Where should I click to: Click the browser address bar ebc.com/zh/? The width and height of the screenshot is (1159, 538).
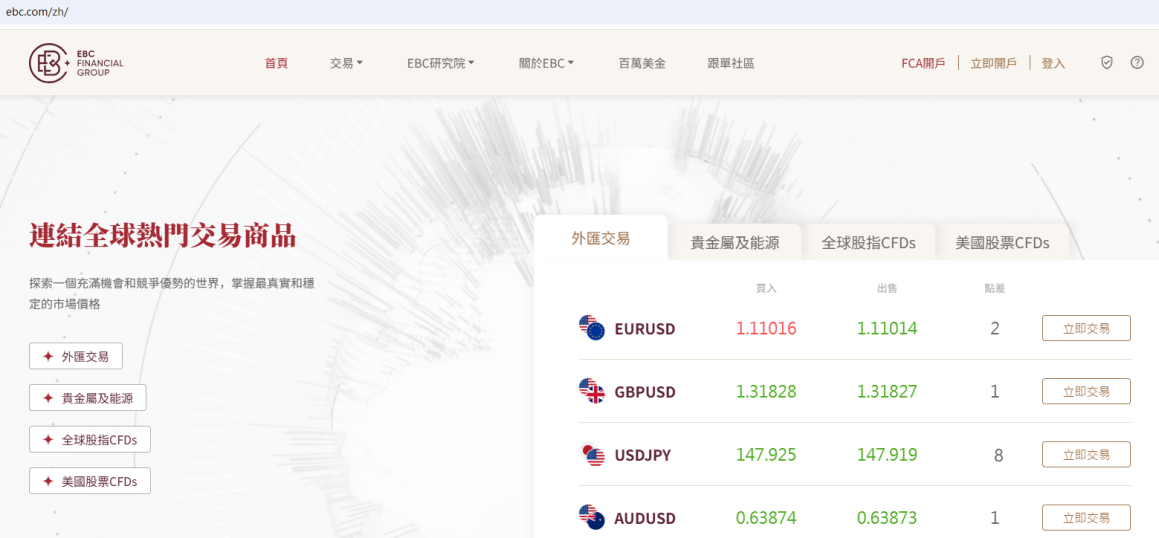(580, 12)
